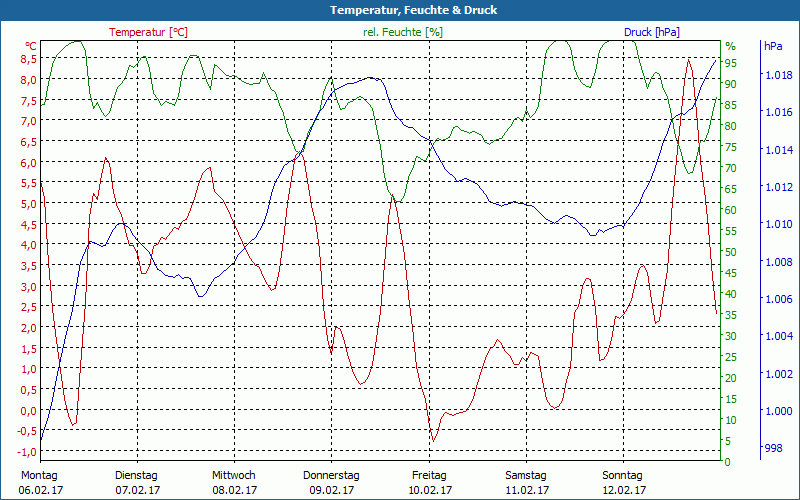Click the '90' humidity axis value
Viewport: 800px width, 500px height.
tap(731, 84)
